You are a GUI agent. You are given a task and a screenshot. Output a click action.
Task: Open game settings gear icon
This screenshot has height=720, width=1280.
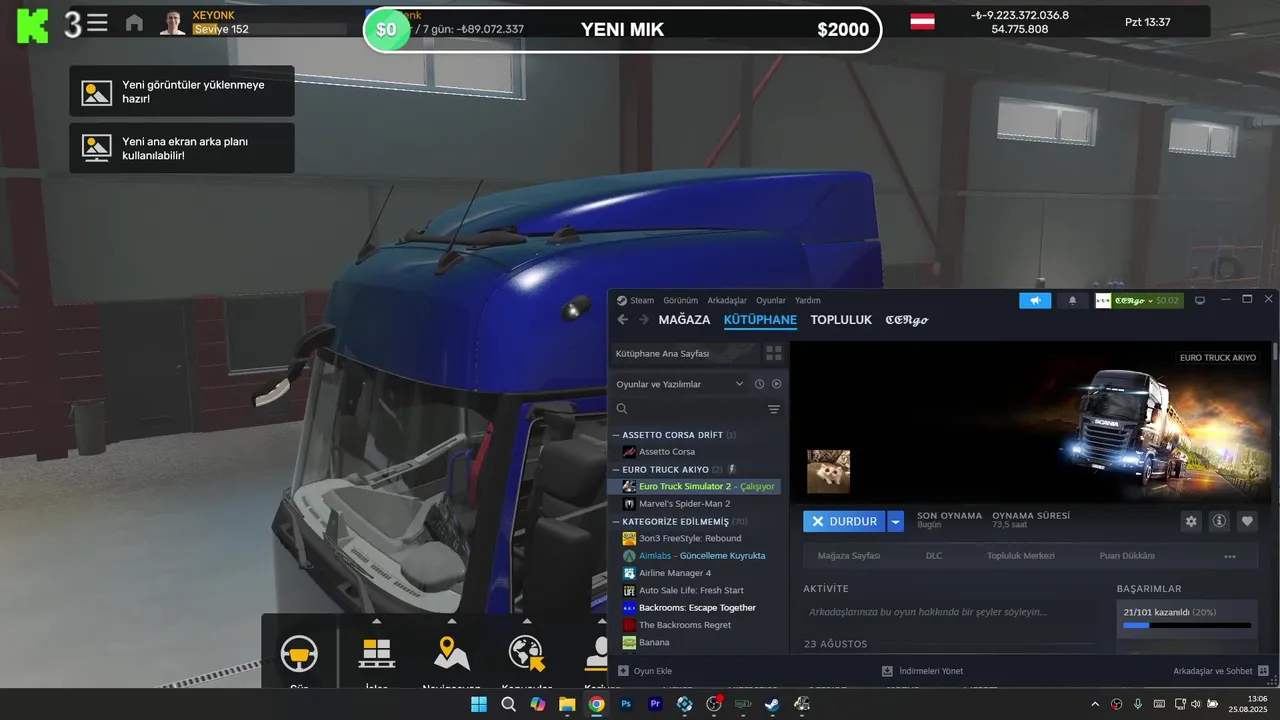point(1191,521)
